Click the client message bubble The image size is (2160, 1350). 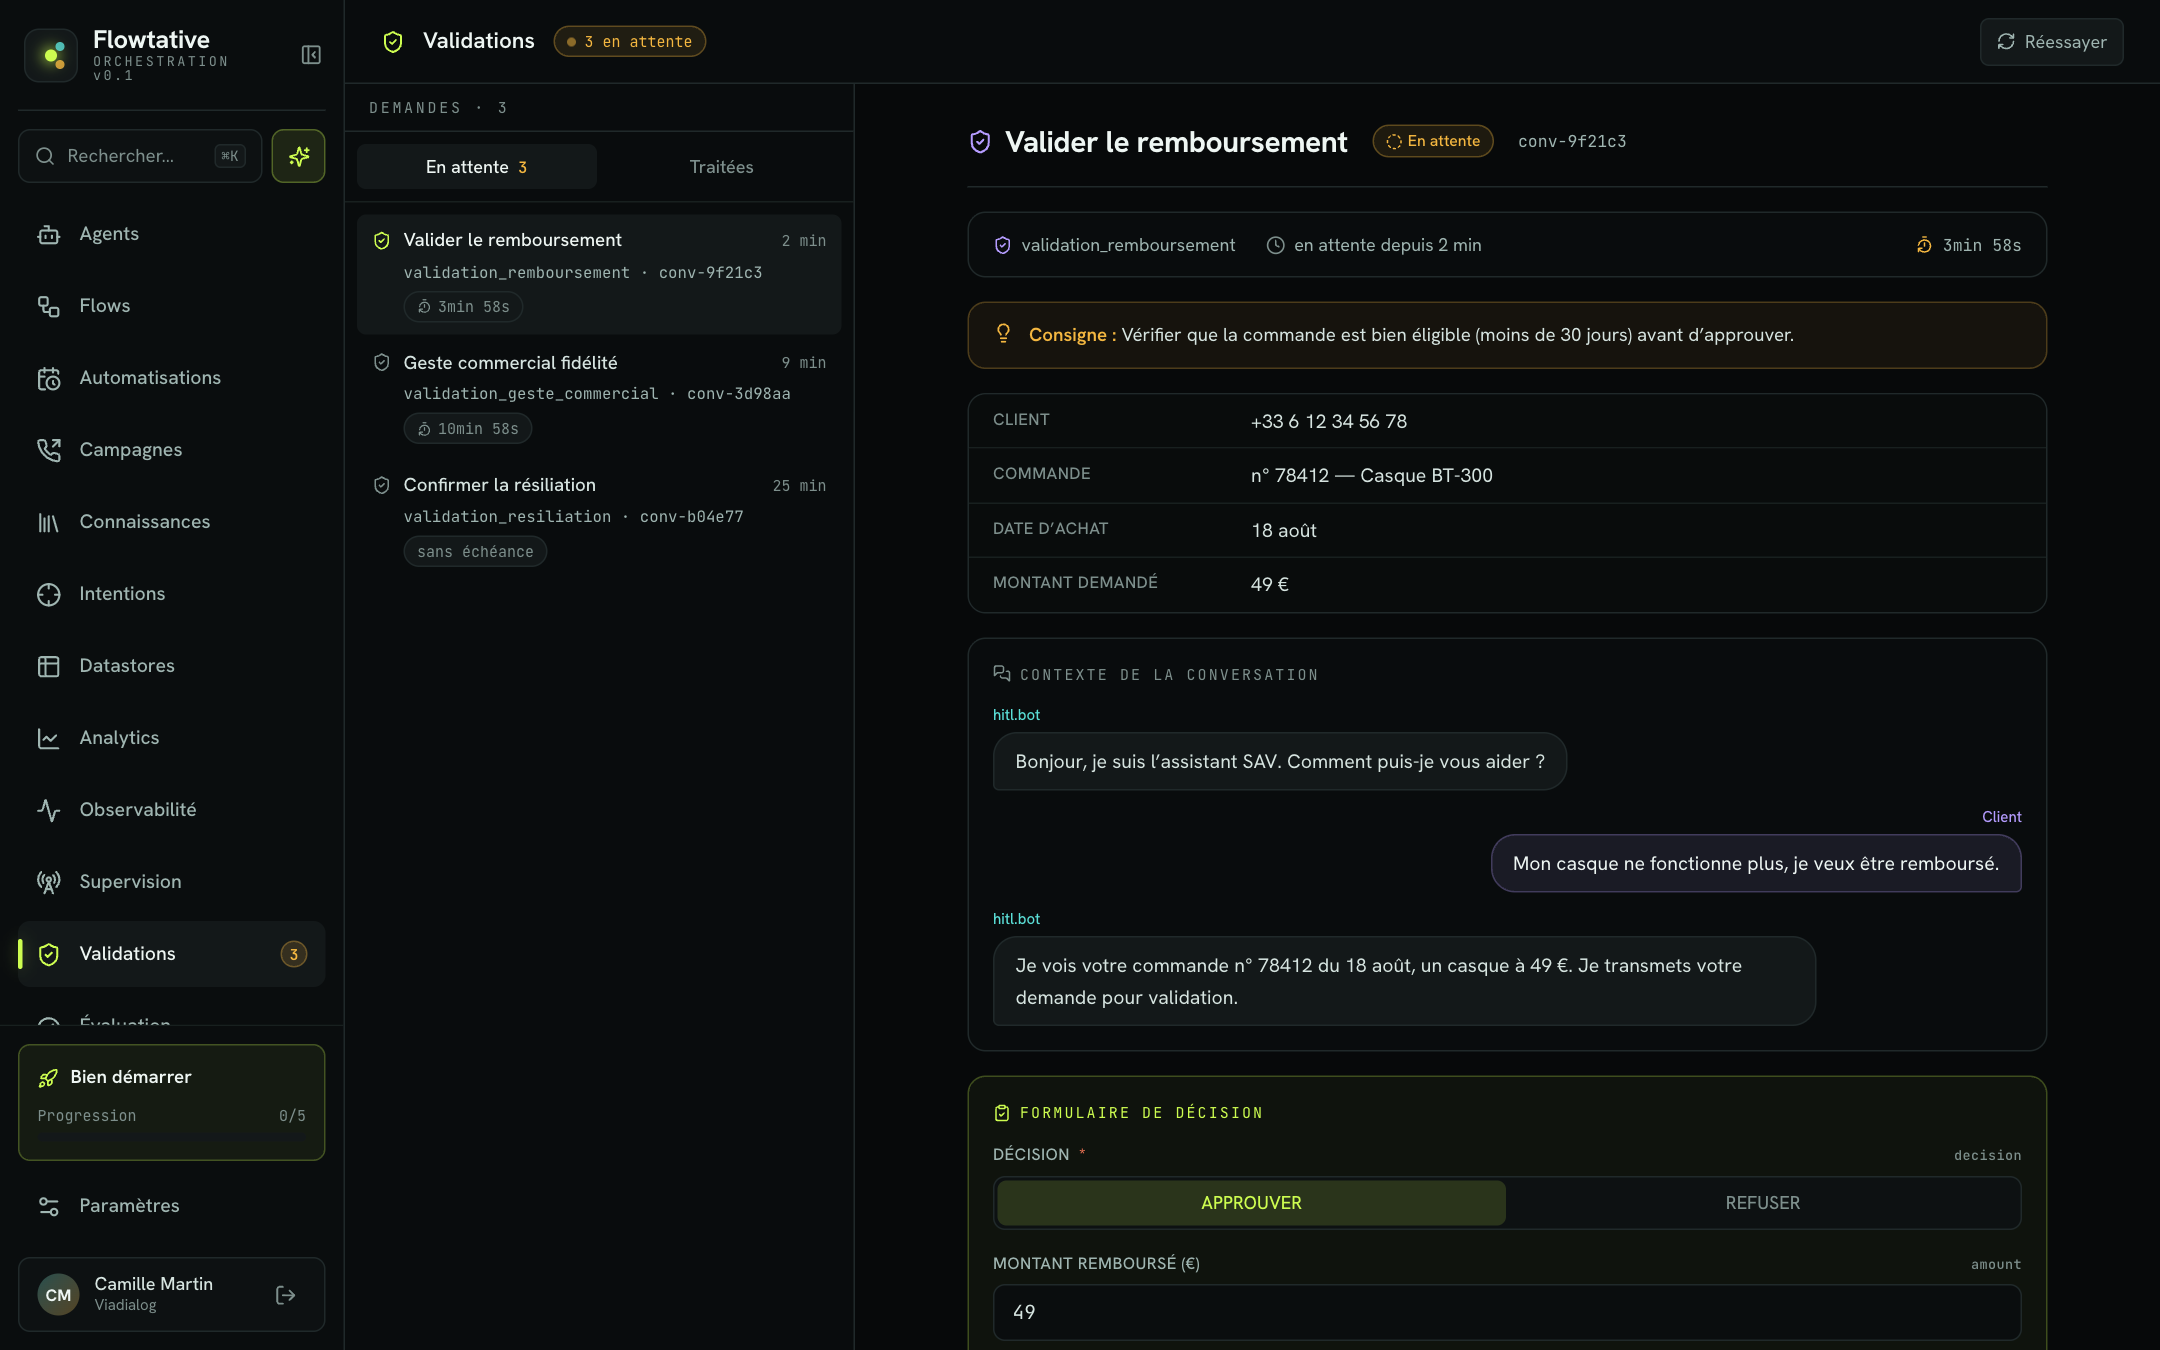point(1755,864)
